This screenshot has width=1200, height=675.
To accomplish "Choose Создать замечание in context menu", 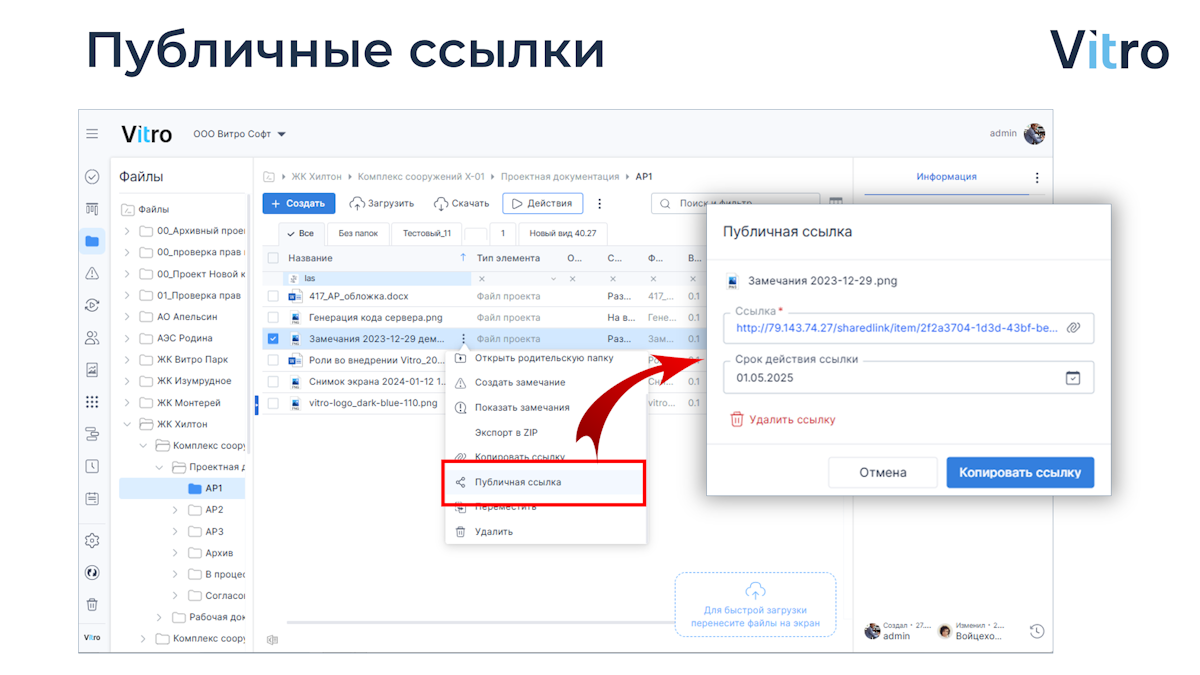I will point(545,383).
